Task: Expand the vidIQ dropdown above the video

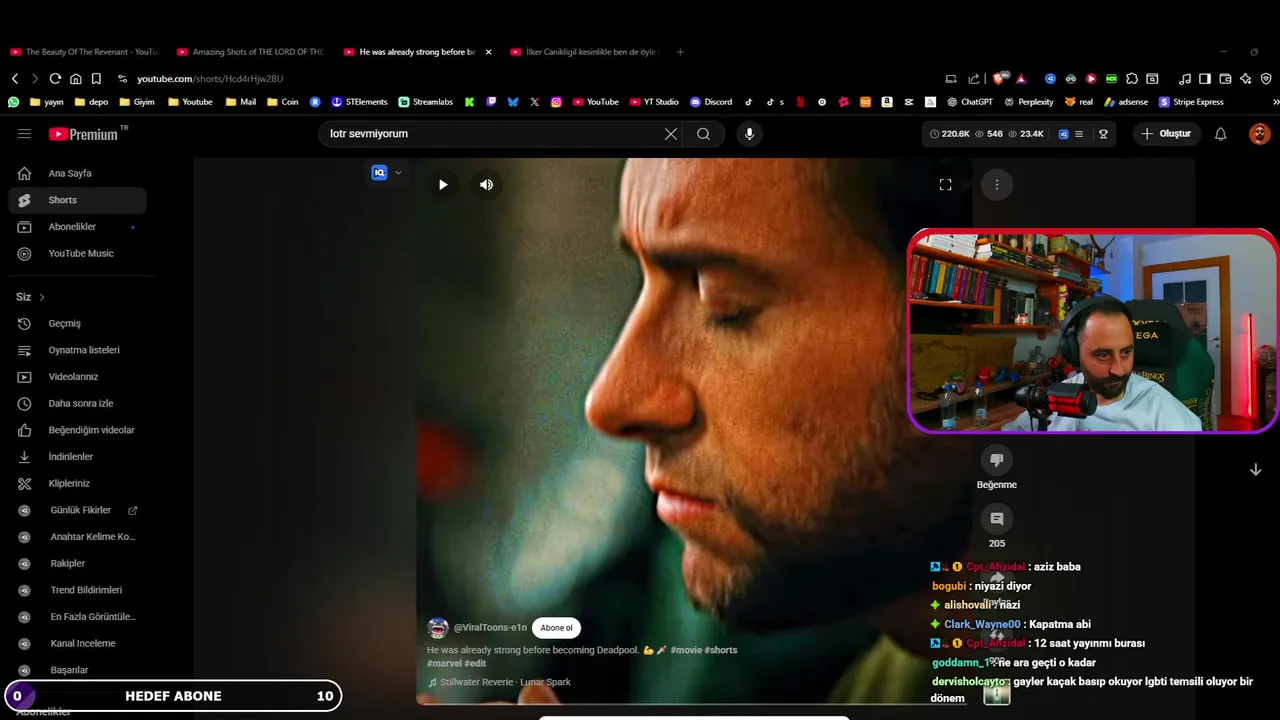Action: [x=398, y=172]
